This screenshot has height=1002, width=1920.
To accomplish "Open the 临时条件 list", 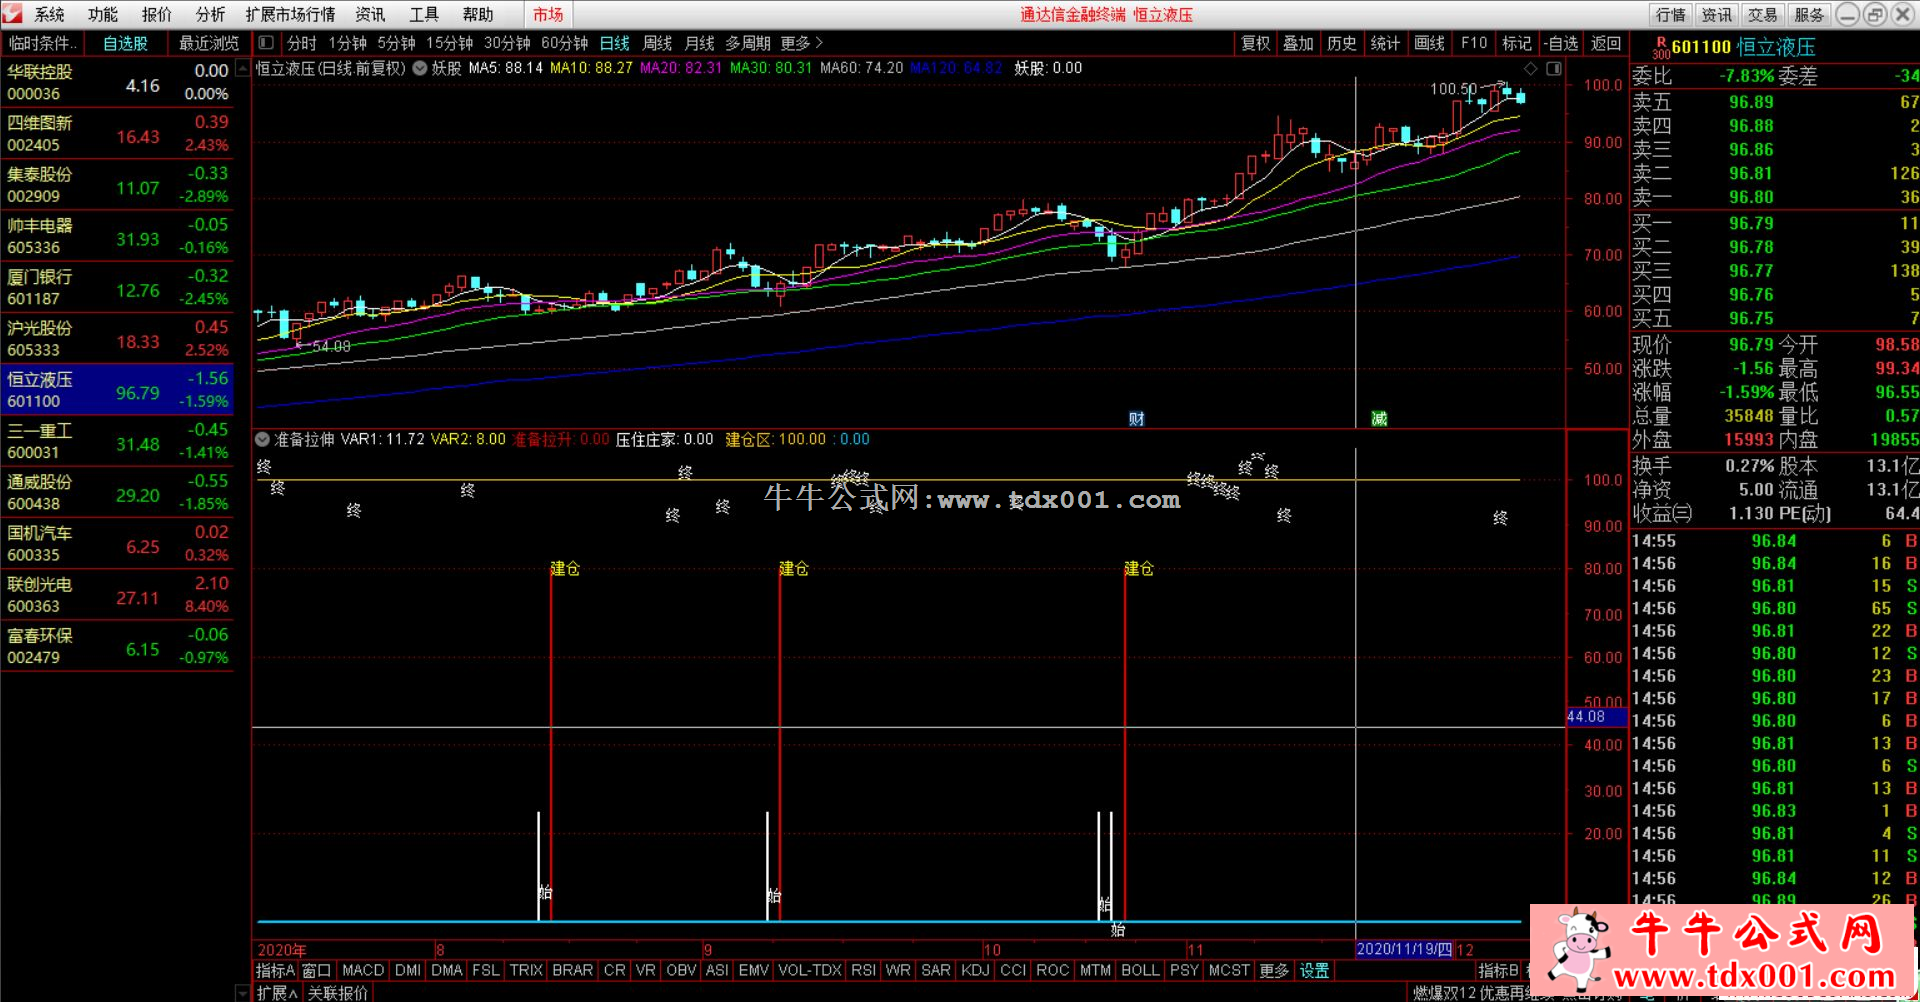I will (42, 43).
